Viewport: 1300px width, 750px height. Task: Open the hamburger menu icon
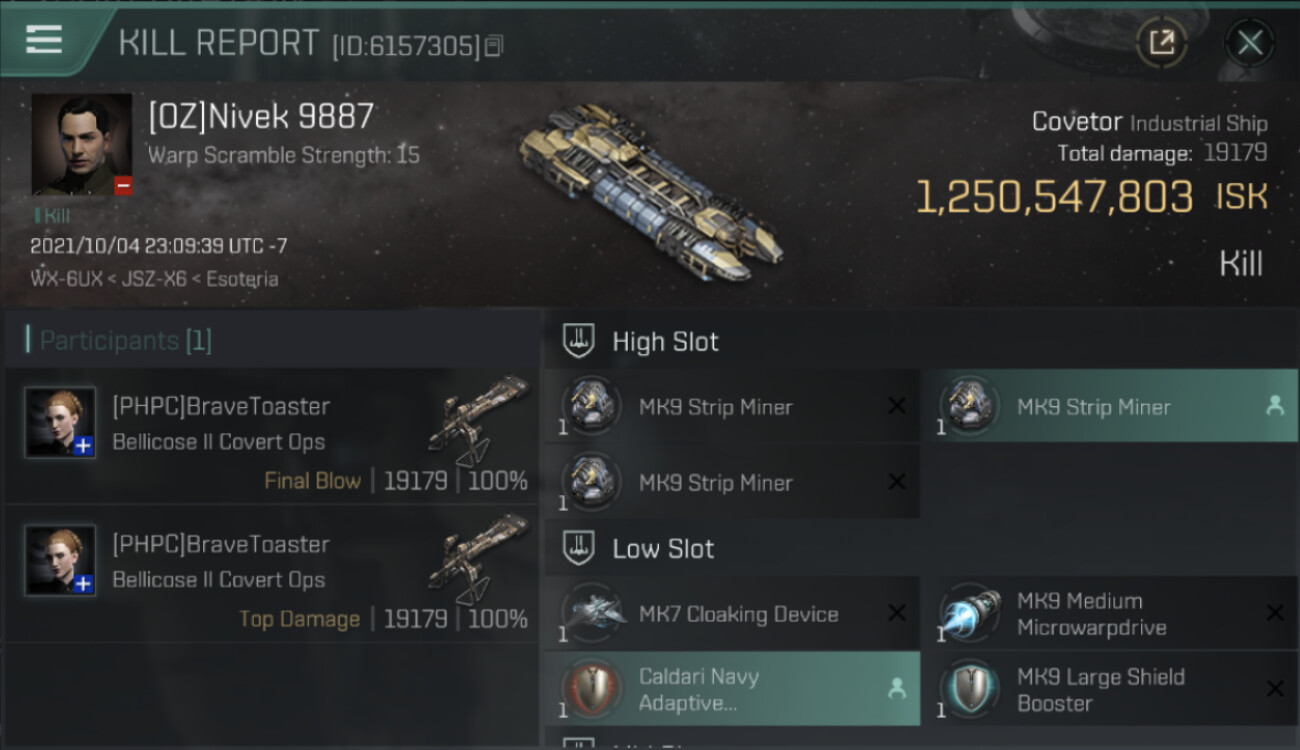click(43, 40)
